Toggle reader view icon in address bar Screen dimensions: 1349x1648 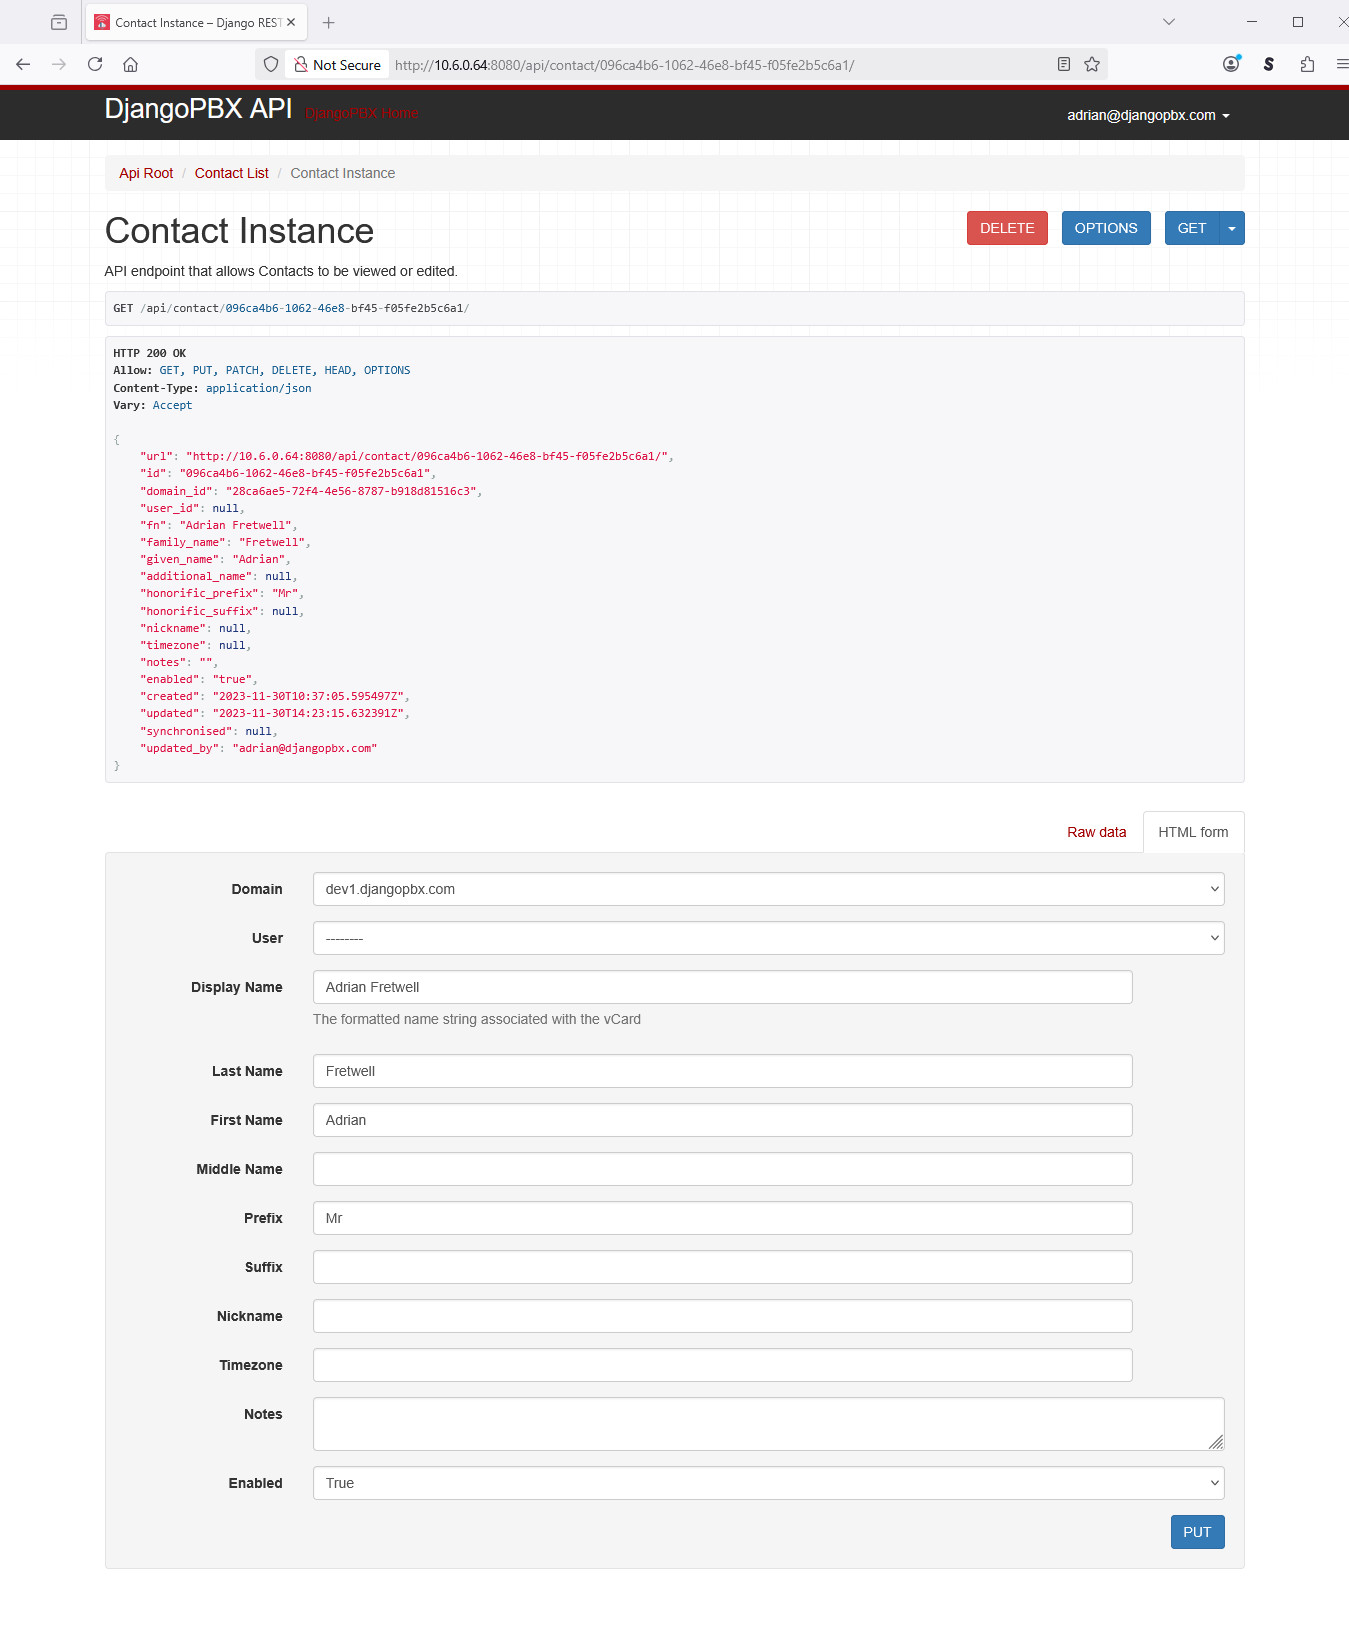pyautogui.click(x=1064, y=64)
